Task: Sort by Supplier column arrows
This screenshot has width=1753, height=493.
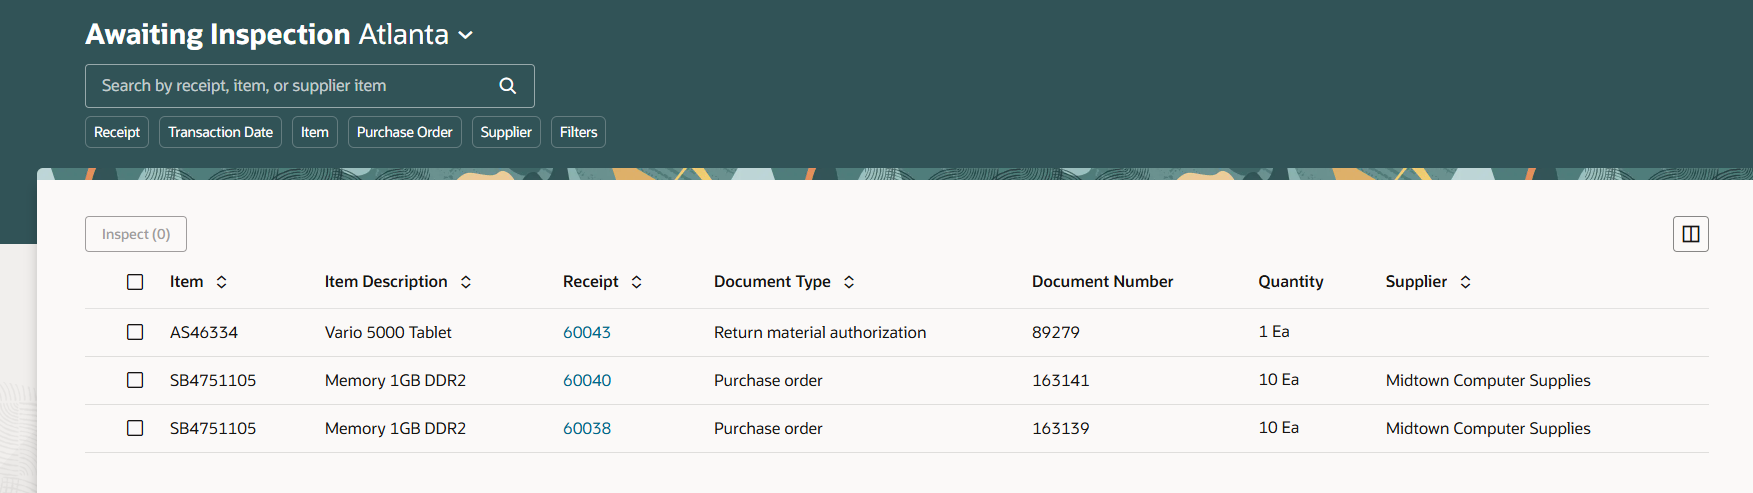Action: click(1466, 282)
